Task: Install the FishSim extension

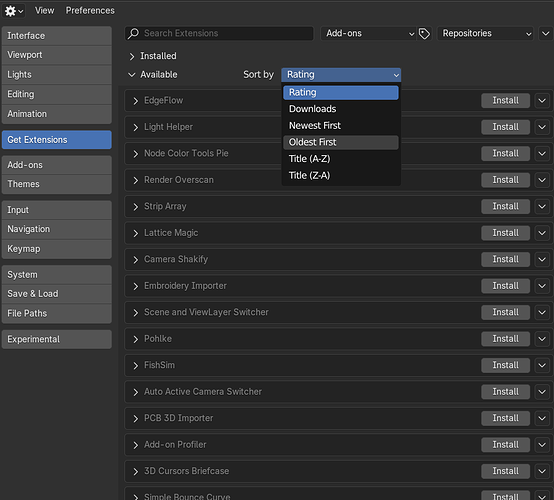Action: 505,365
